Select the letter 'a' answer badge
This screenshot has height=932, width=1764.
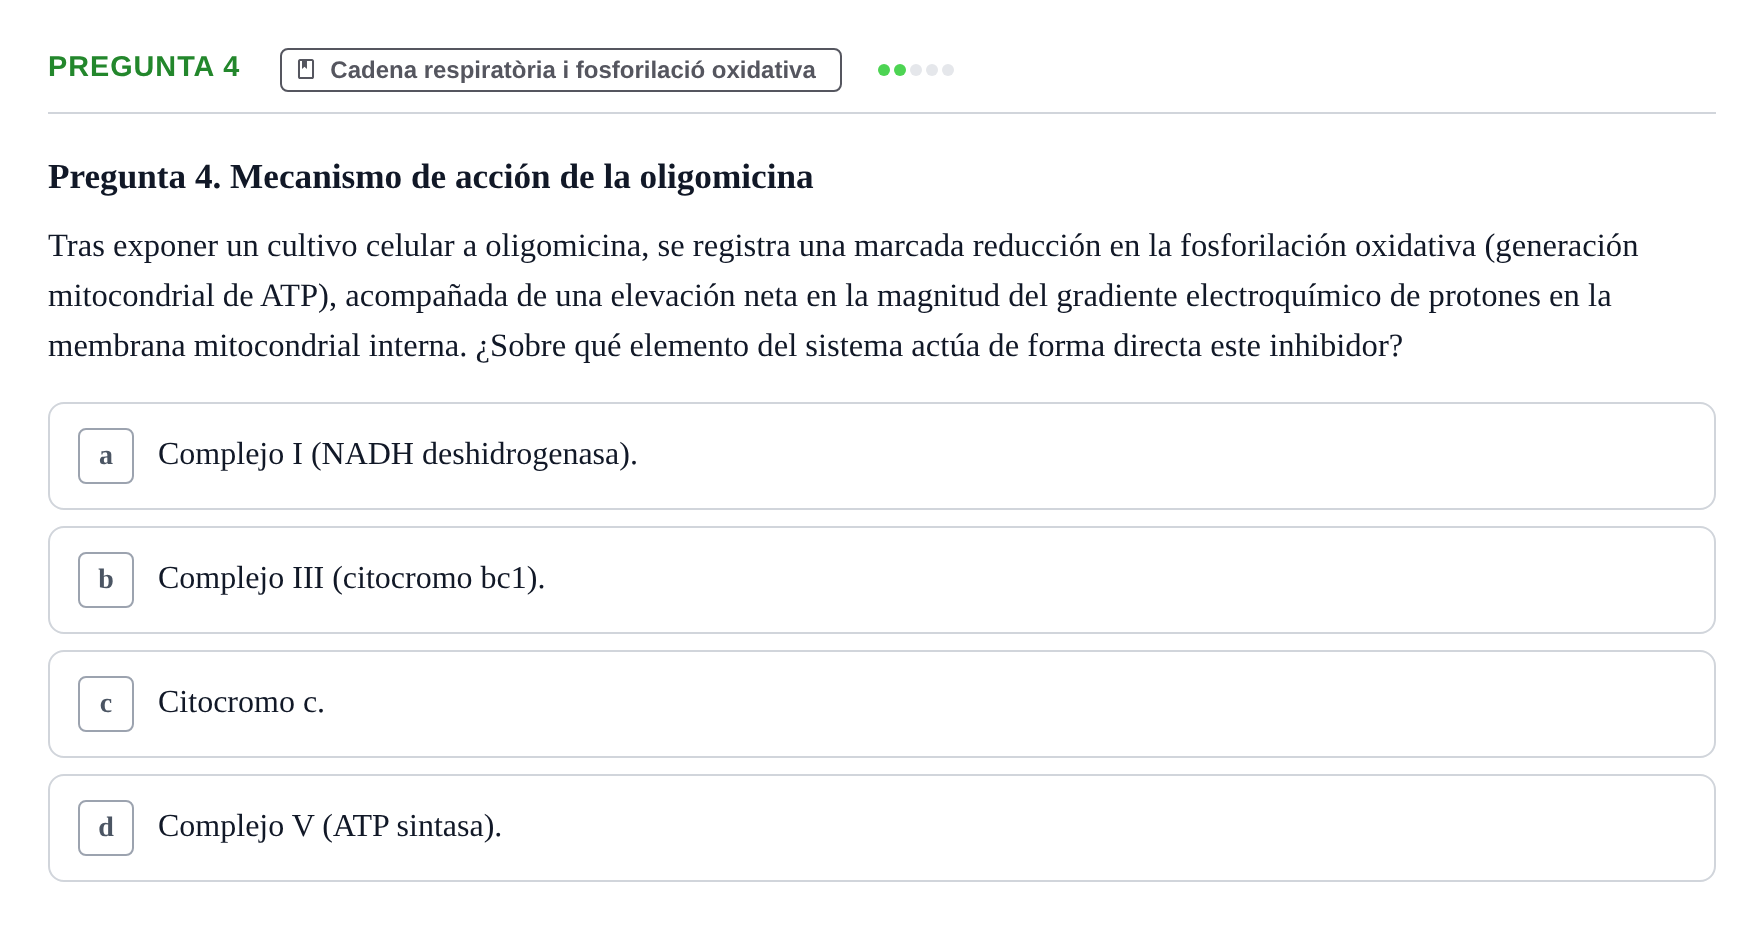[x=106, y=456]
